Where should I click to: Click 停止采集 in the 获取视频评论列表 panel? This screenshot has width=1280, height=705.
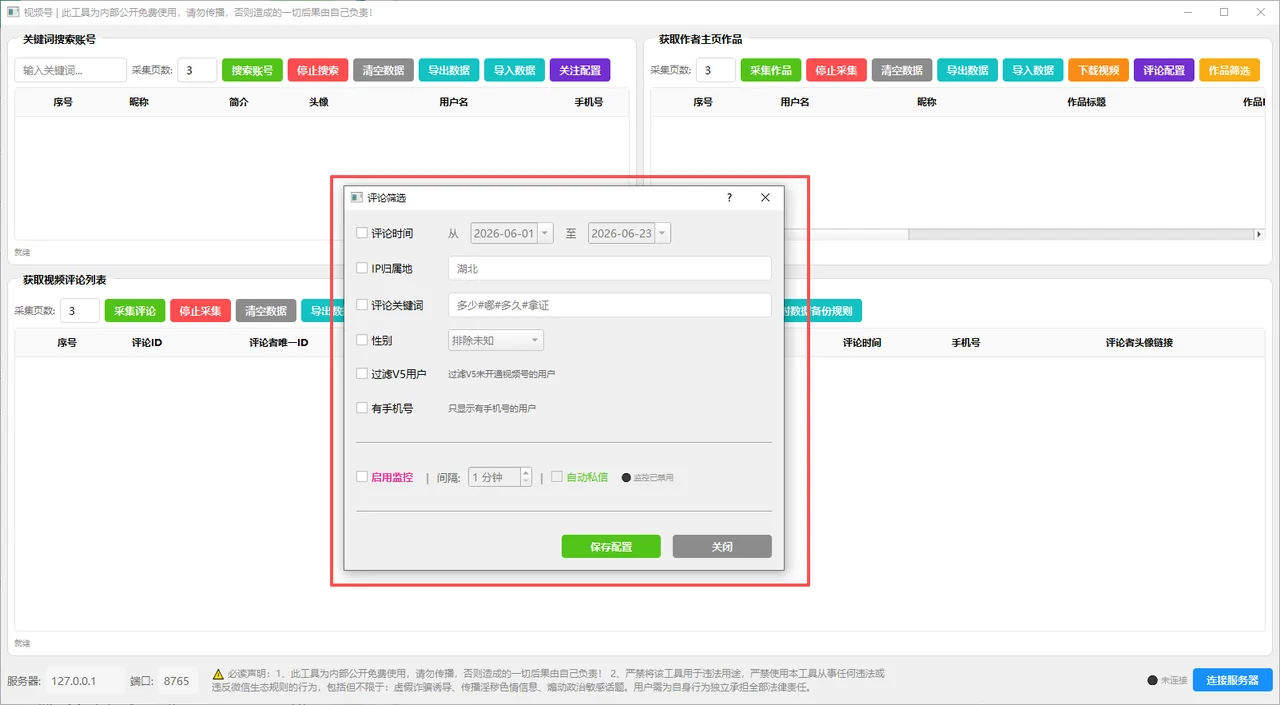click(200, 310)
